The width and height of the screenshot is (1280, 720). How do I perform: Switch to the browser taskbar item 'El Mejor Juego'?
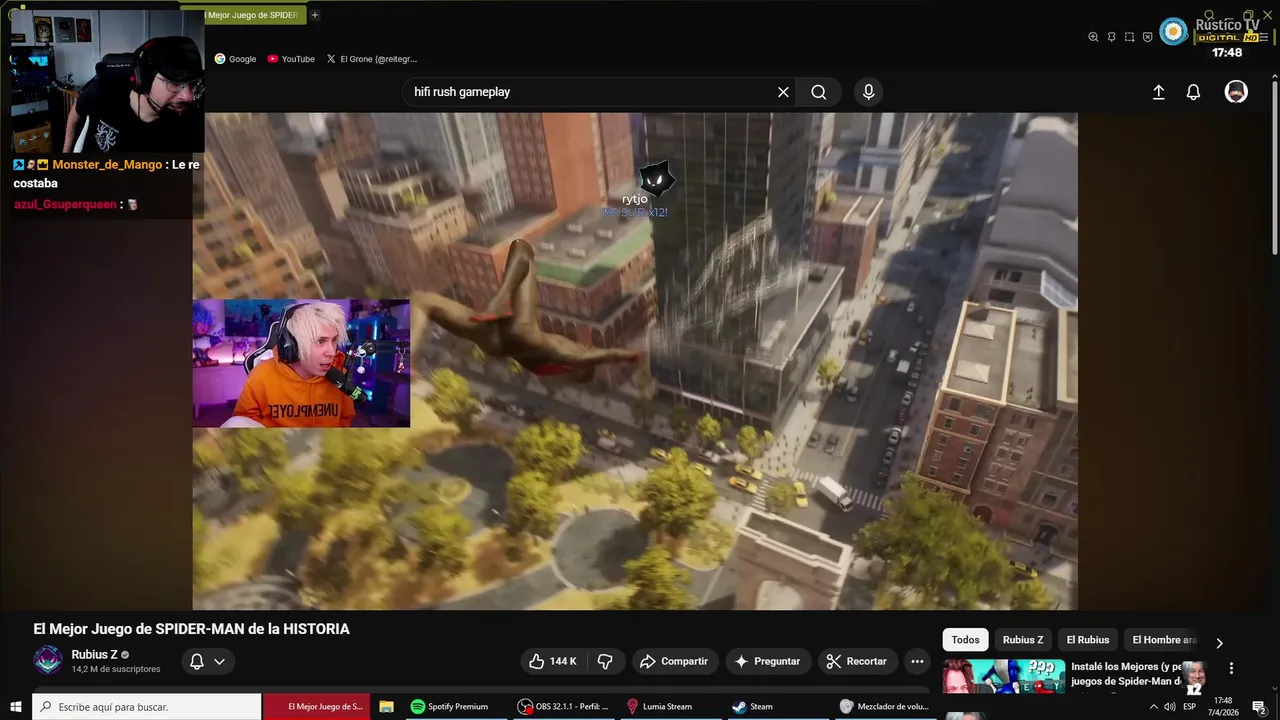pos(316,706)
